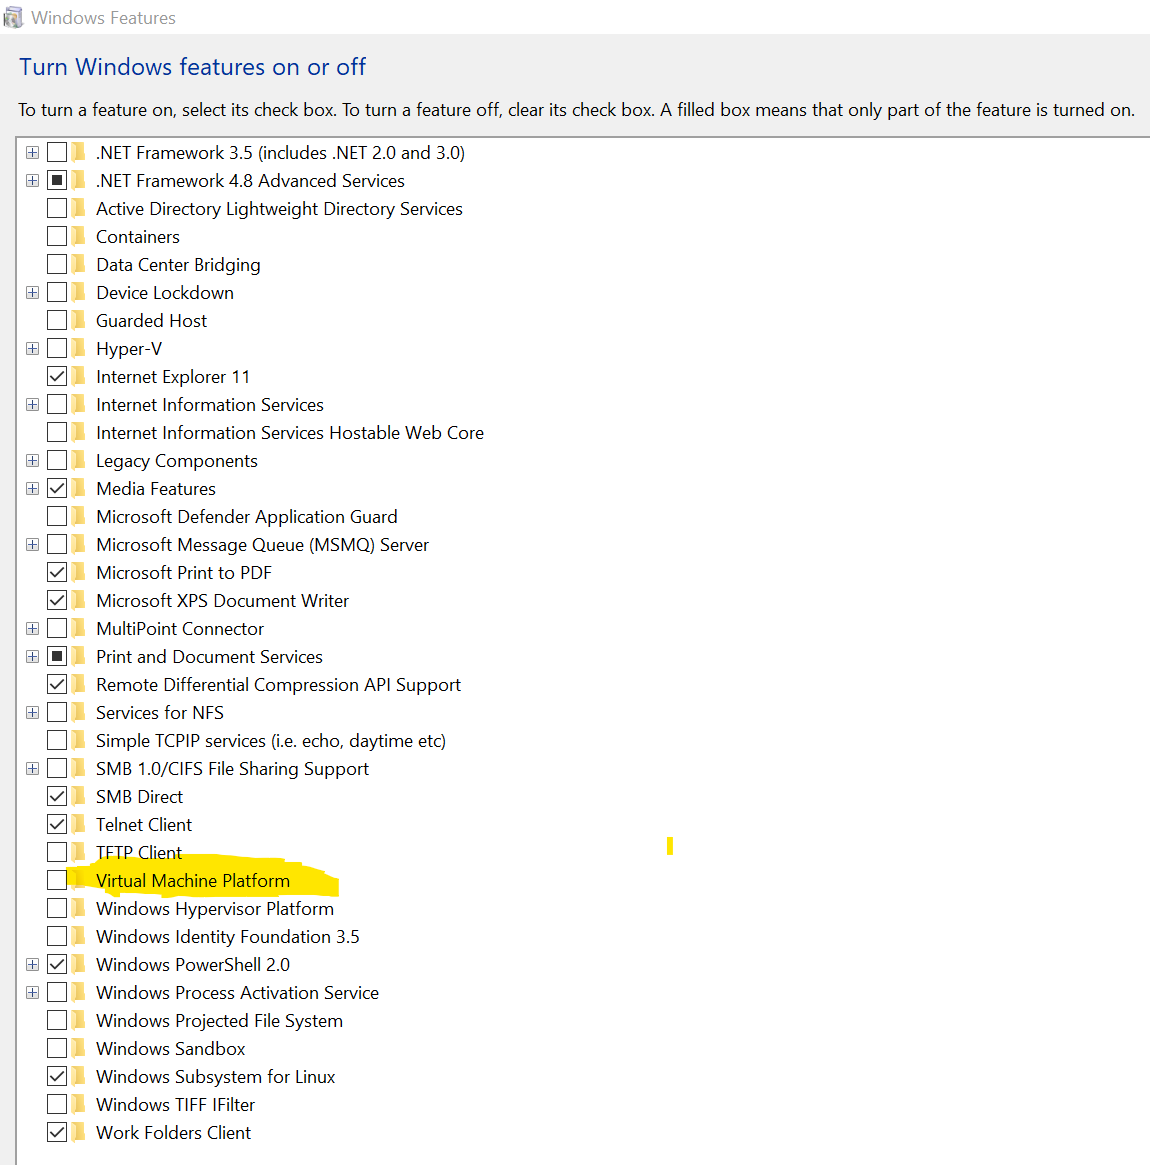
Task: Click folder icon next to Media Features
Action: (x=79, y=488)
